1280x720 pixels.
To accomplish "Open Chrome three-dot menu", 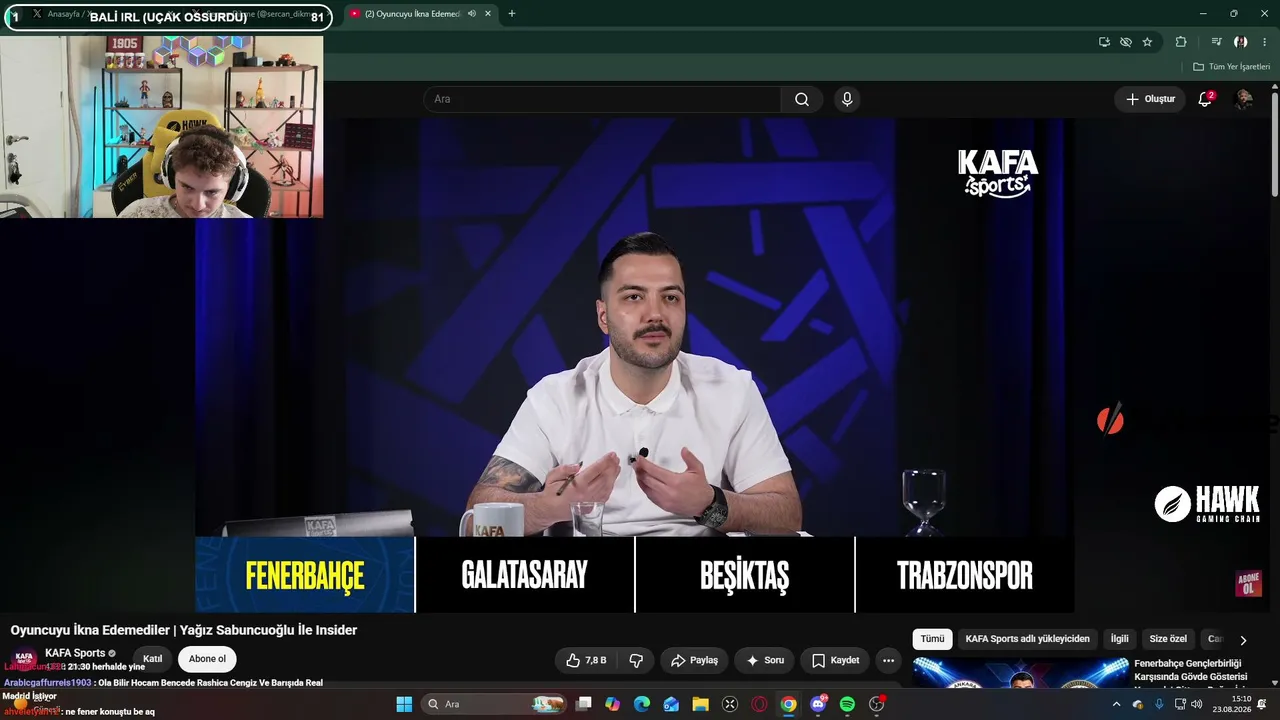I will tap(1264, 42).
